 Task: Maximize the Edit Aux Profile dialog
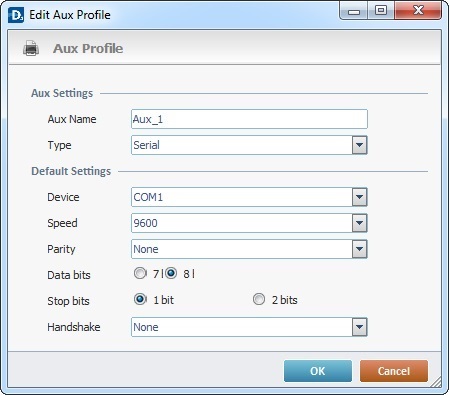point(381,11)
